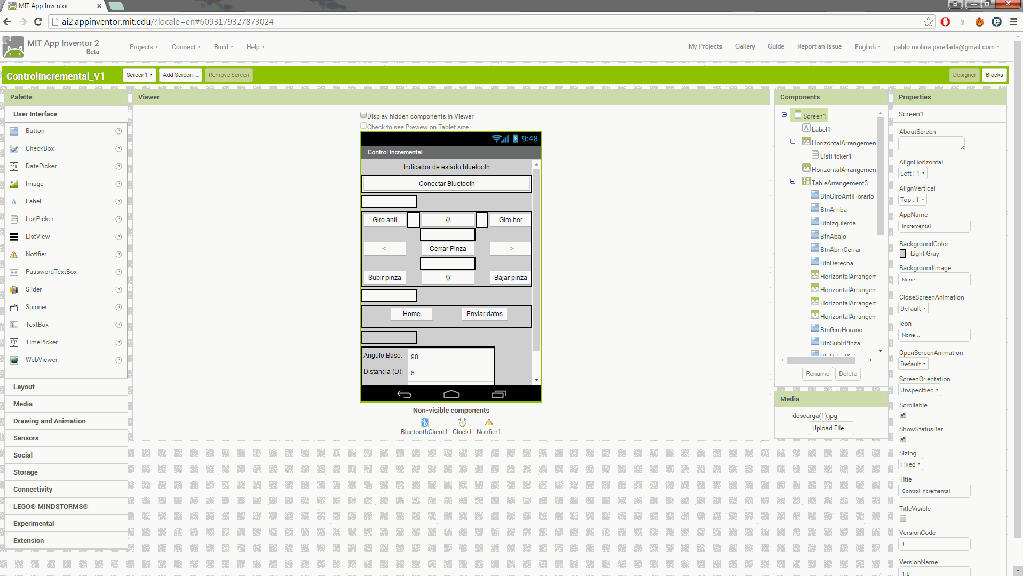Collapse the TableArrangement1 tree node
This screenshot has width=1024, height=576.
[792, 182]
